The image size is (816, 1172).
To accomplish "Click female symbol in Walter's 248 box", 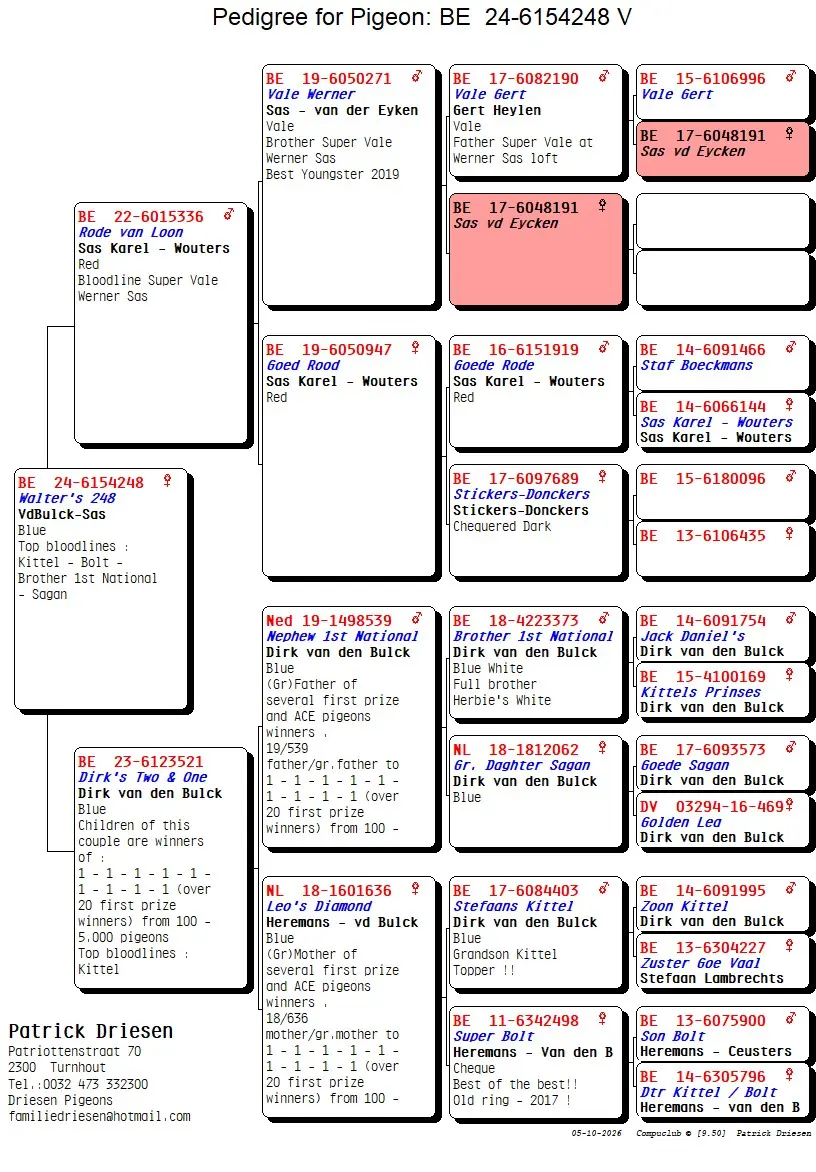I will (167, 481).
